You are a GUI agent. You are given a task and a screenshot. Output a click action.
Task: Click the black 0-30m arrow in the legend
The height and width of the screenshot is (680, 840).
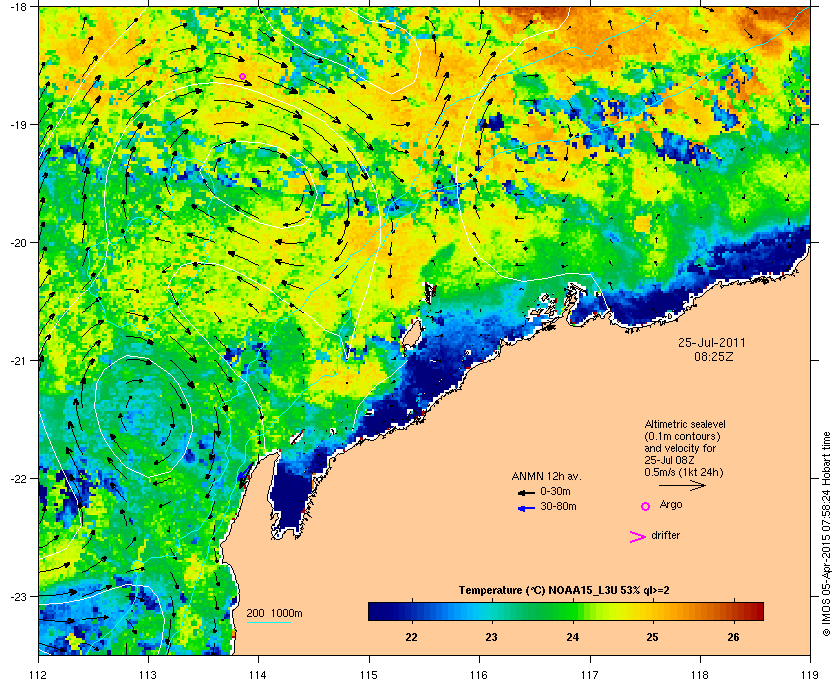coord(527,492)
